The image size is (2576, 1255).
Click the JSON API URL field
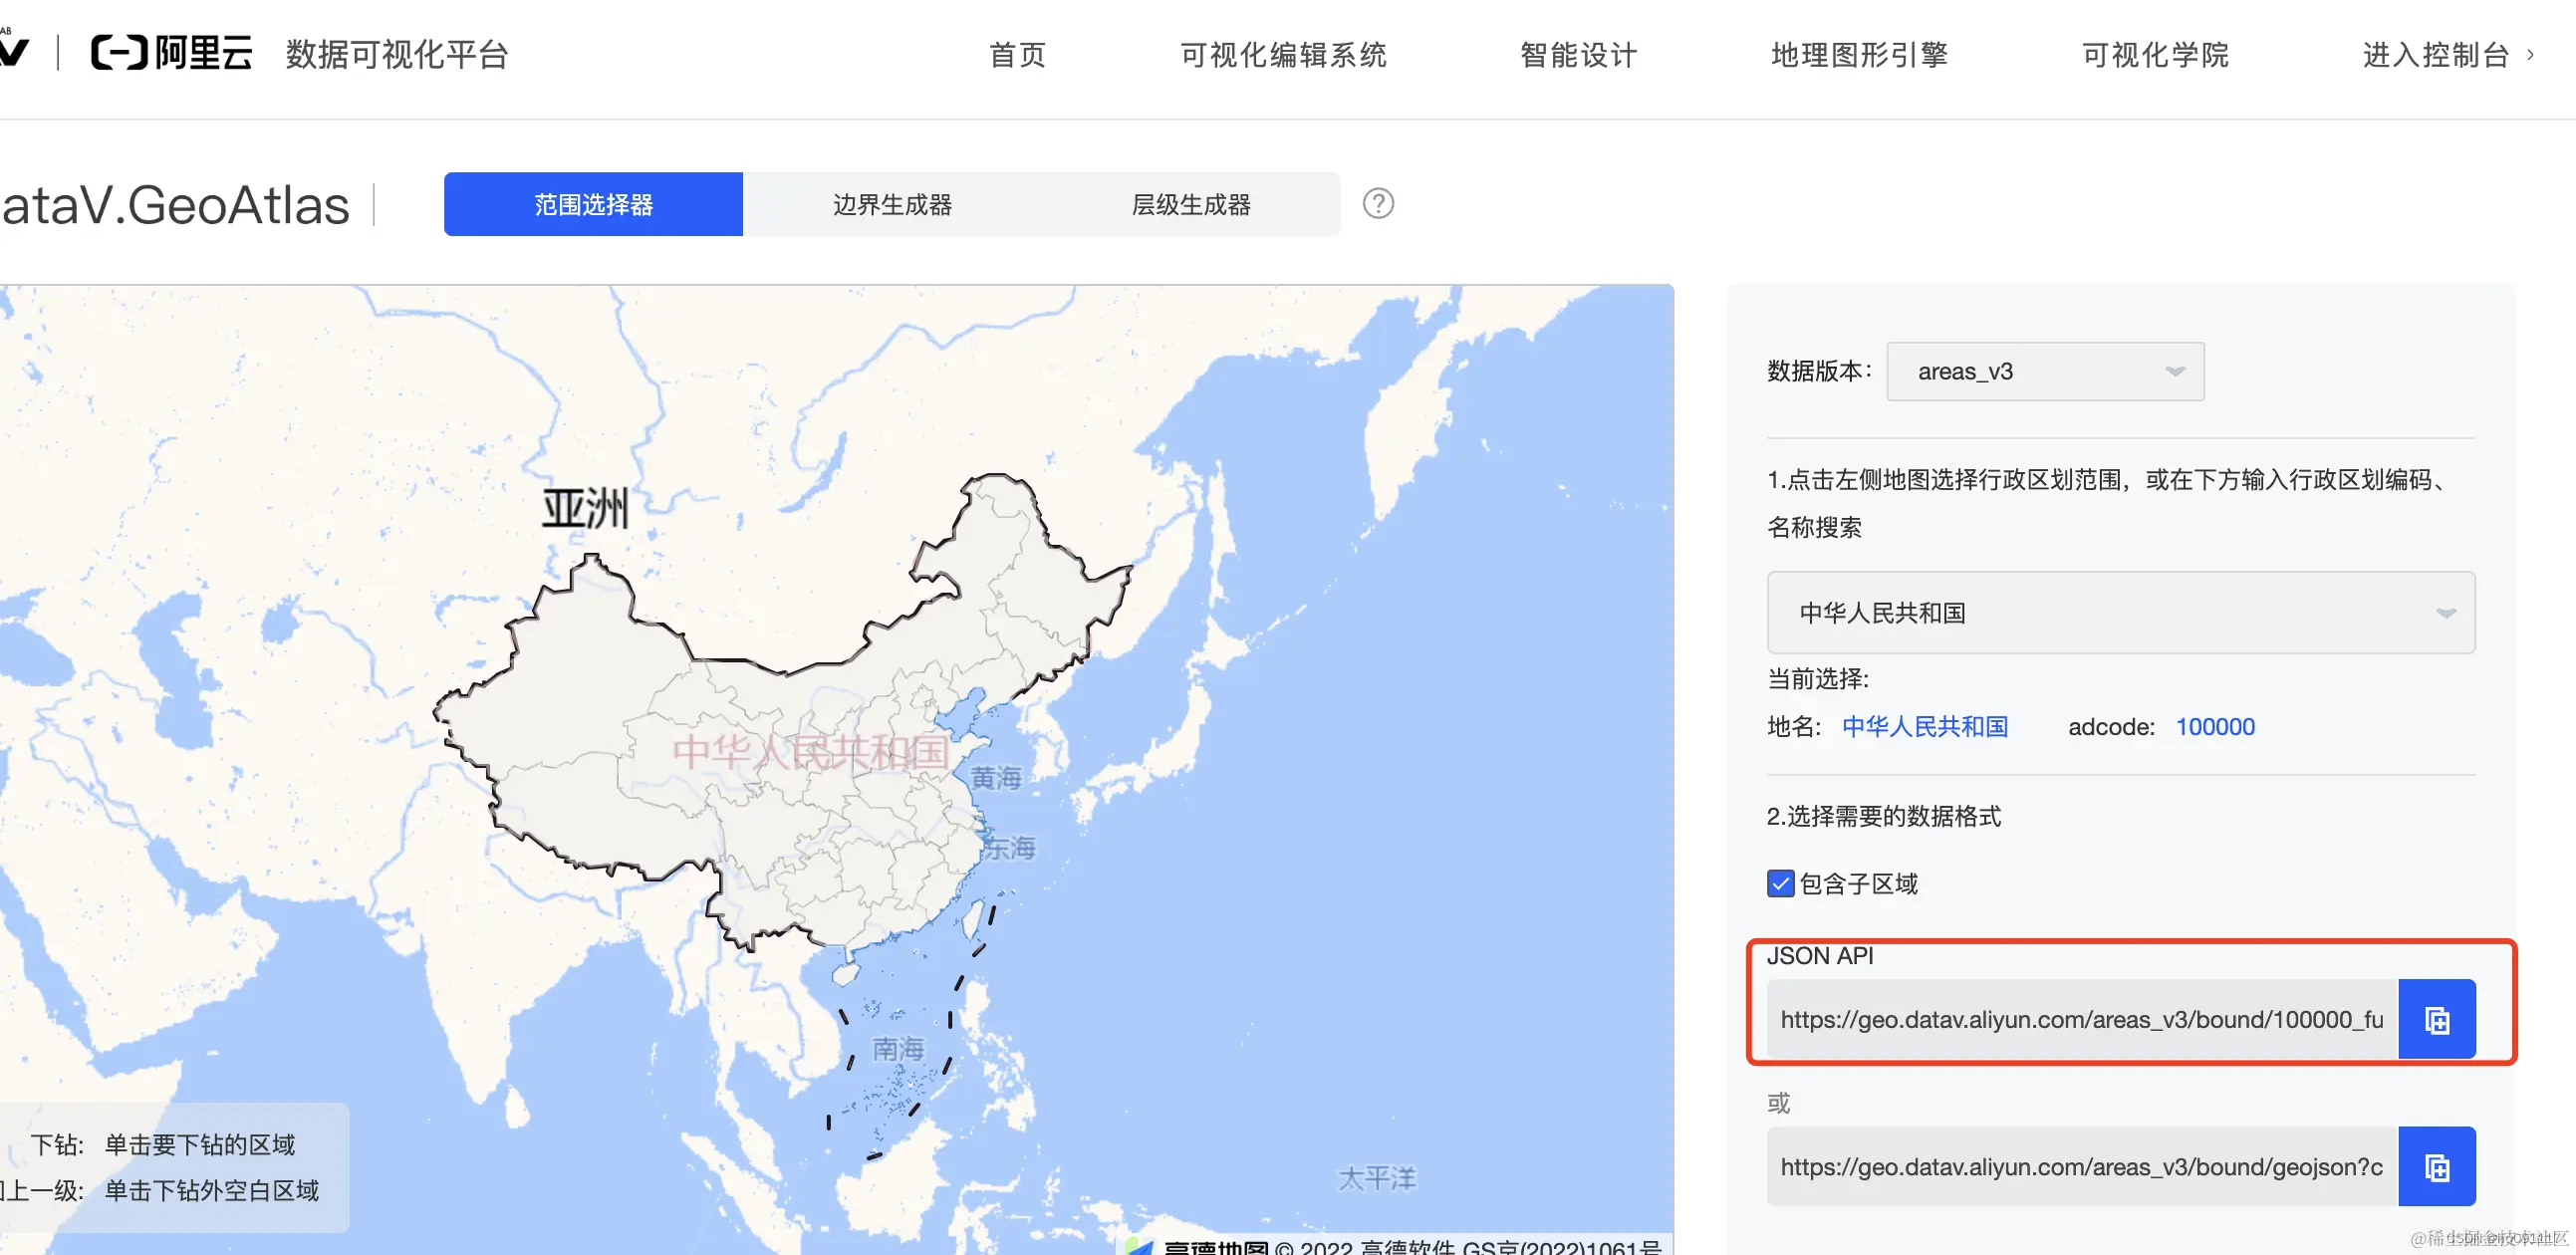click(x=2082, y=1019)
